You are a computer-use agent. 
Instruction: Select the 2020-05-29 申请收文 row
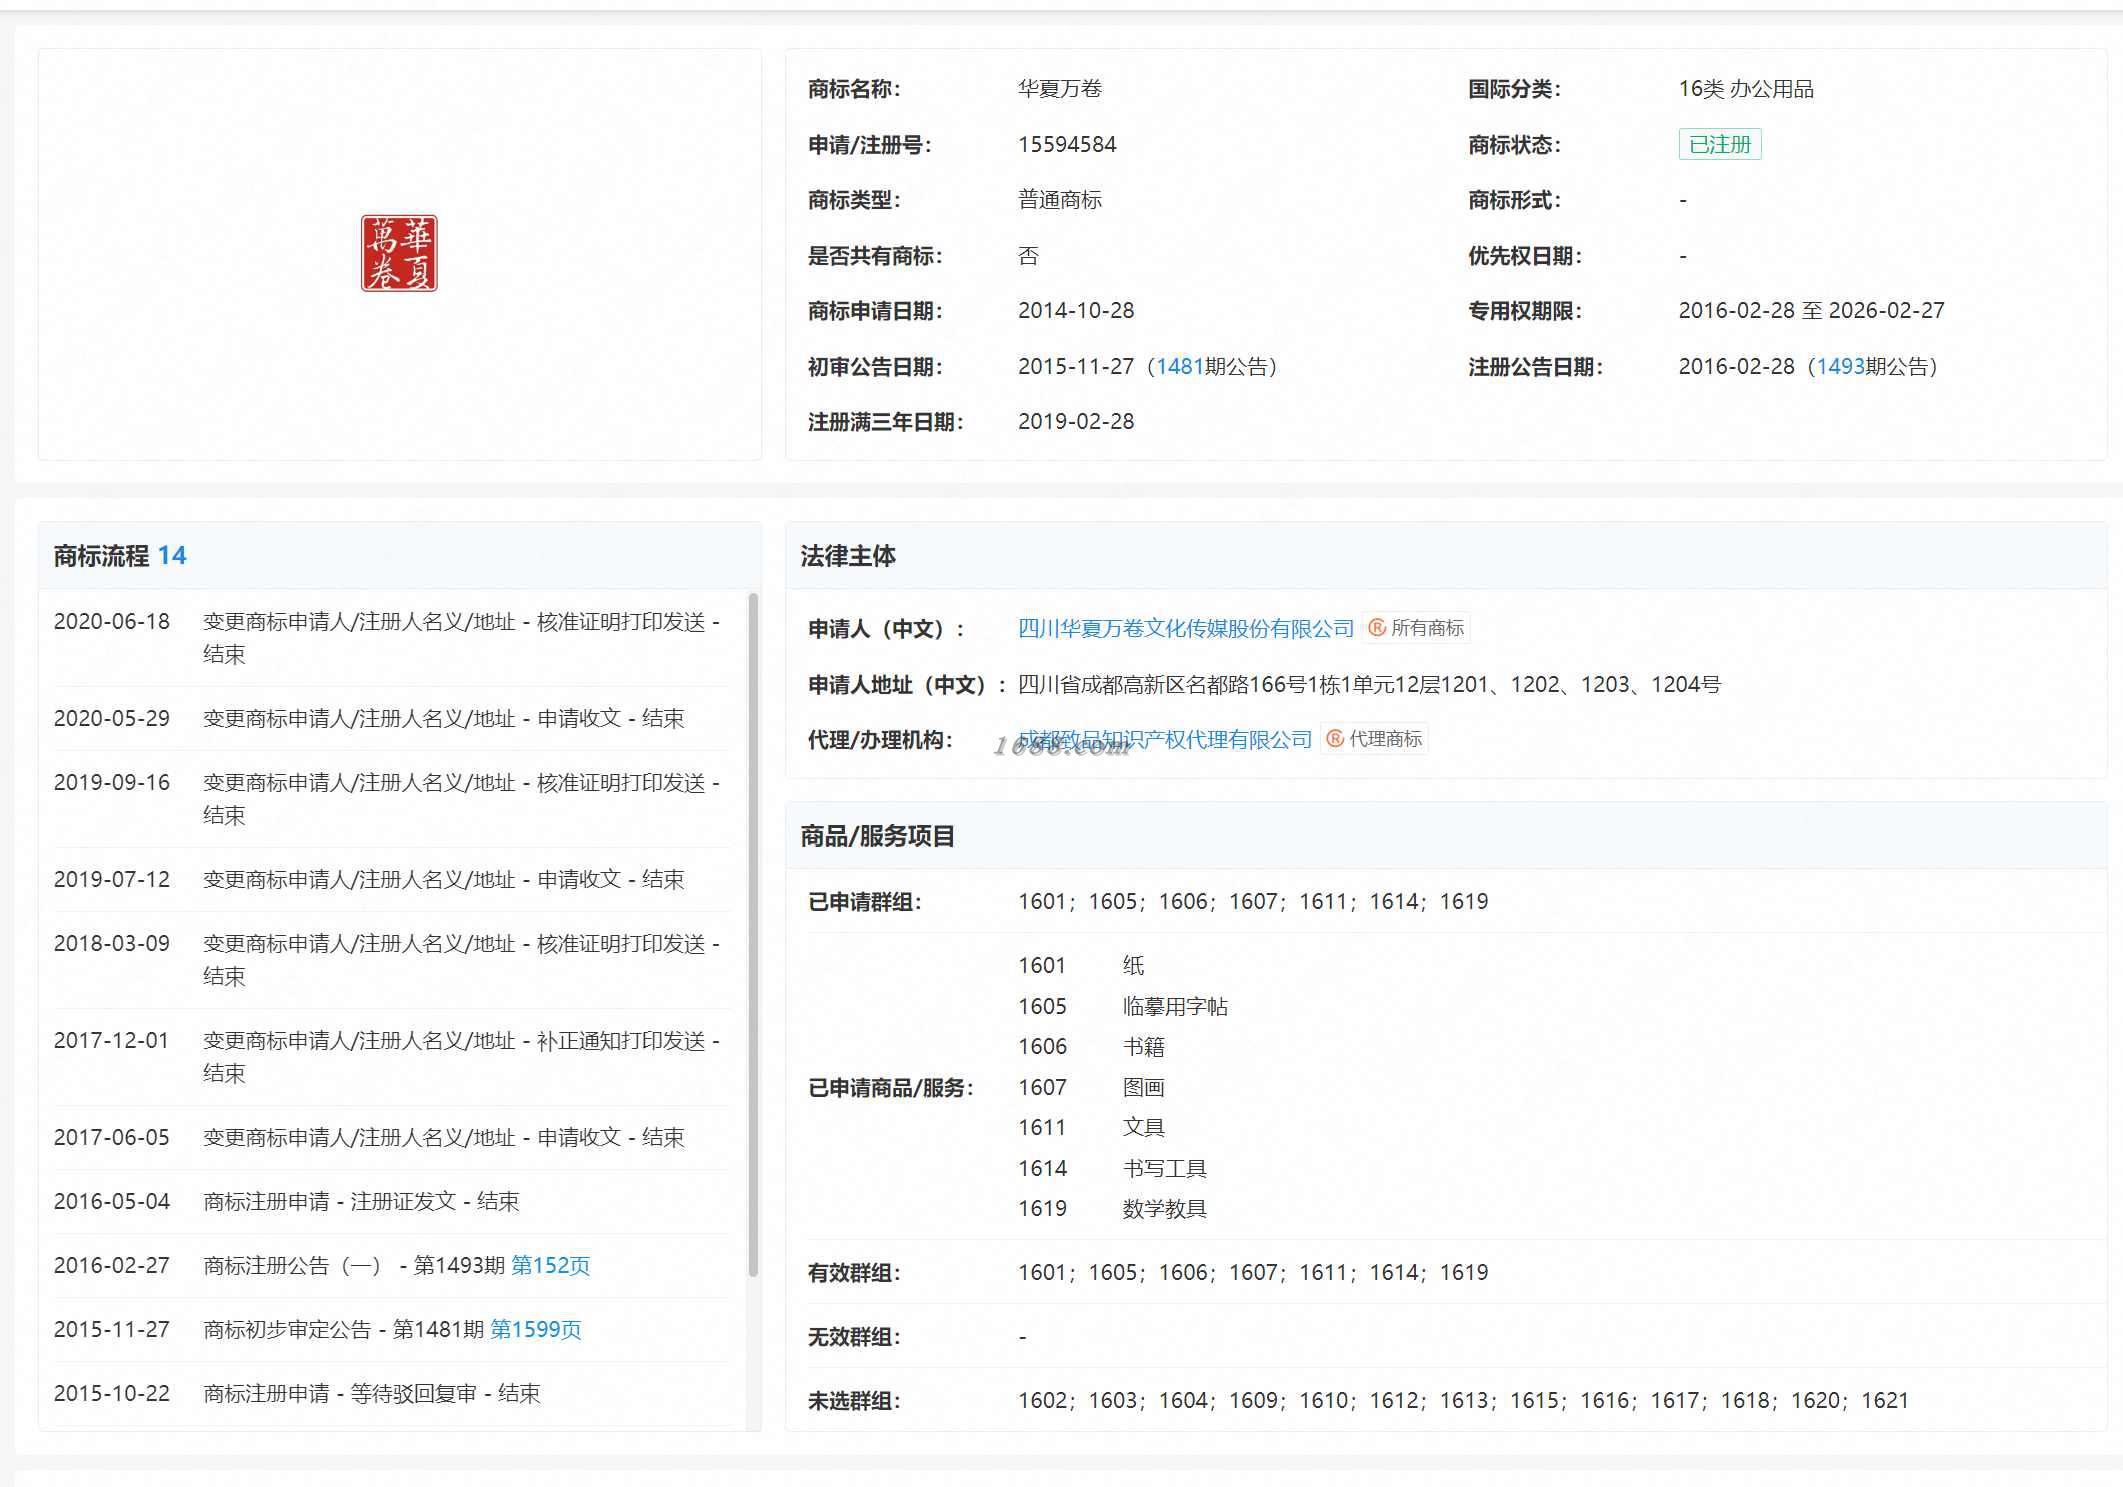coord(392,718)
